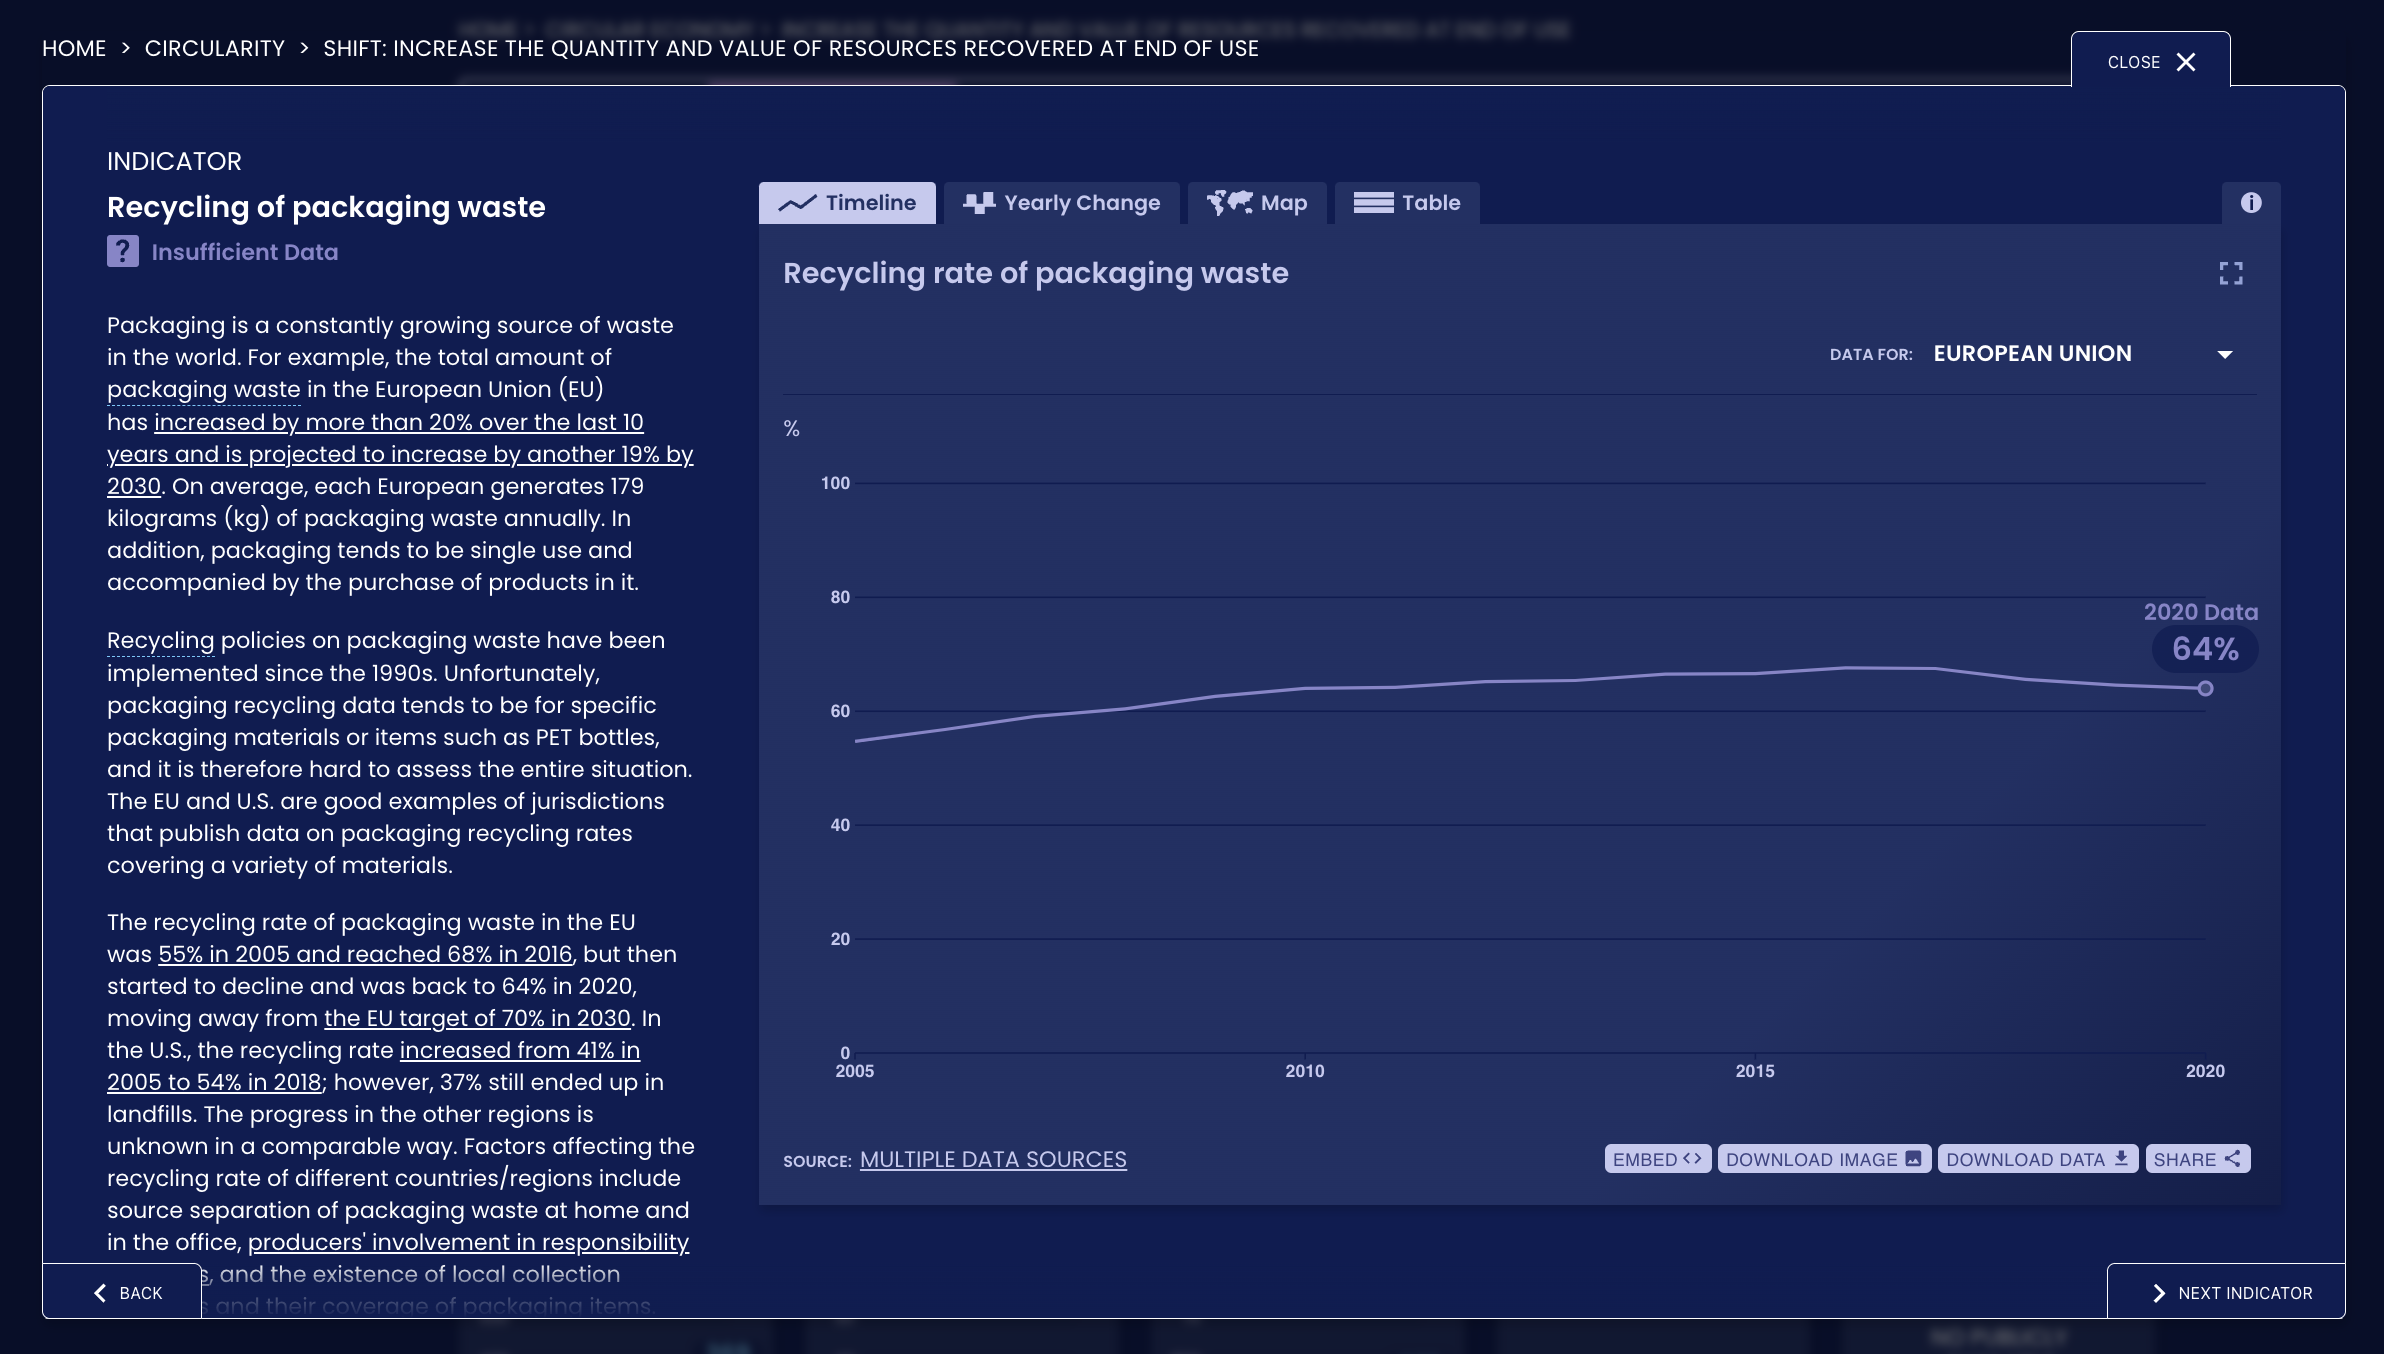Click the dropdown arrow next to European Union
Viewport: 2384px width, 1354px height.
tap(2225, 355)
